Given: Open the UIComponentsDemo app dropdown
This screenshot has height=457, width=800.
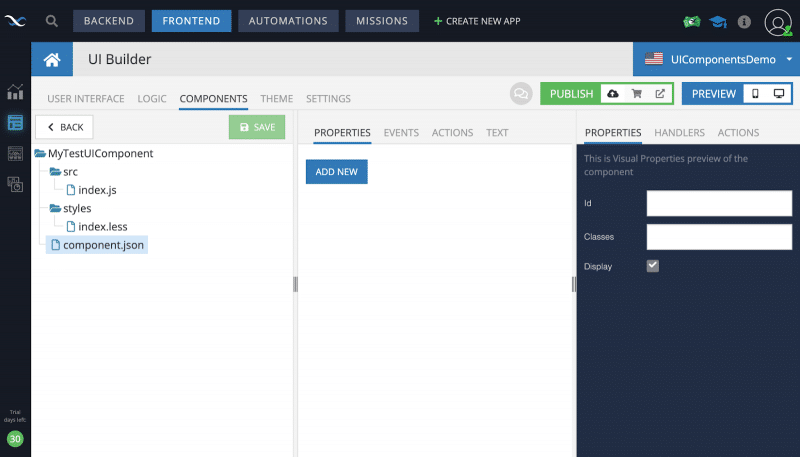Looking at the screenshot, I should coord(717,59).
